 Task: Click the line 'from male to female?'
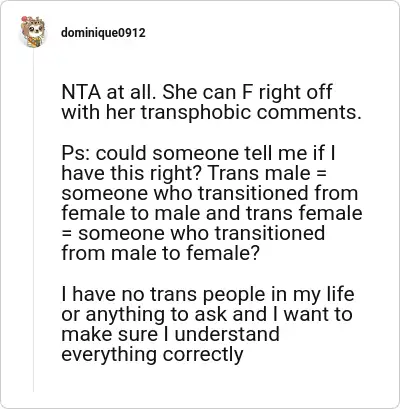(x=160, y=253)
